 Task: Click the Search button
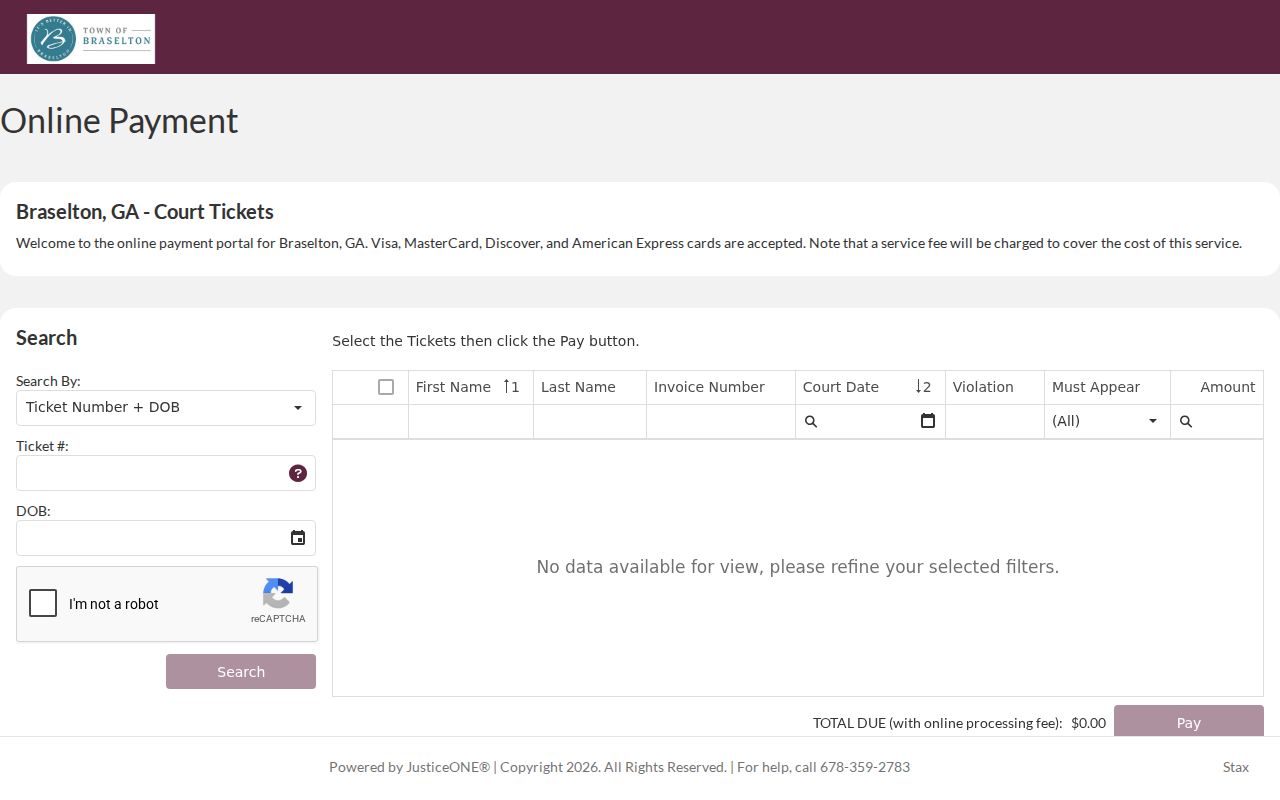click(x=241, y=672)
